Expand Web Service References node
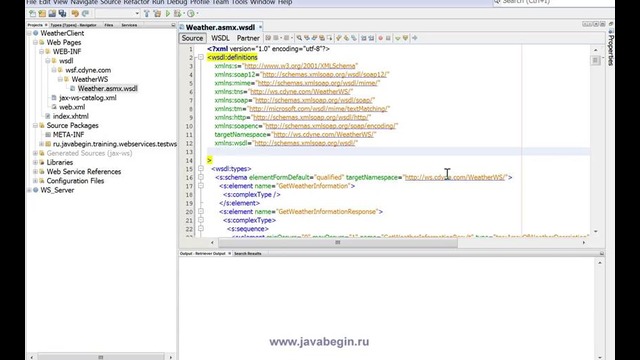Viewport: 640px width, 360px height. click(35, 171)
